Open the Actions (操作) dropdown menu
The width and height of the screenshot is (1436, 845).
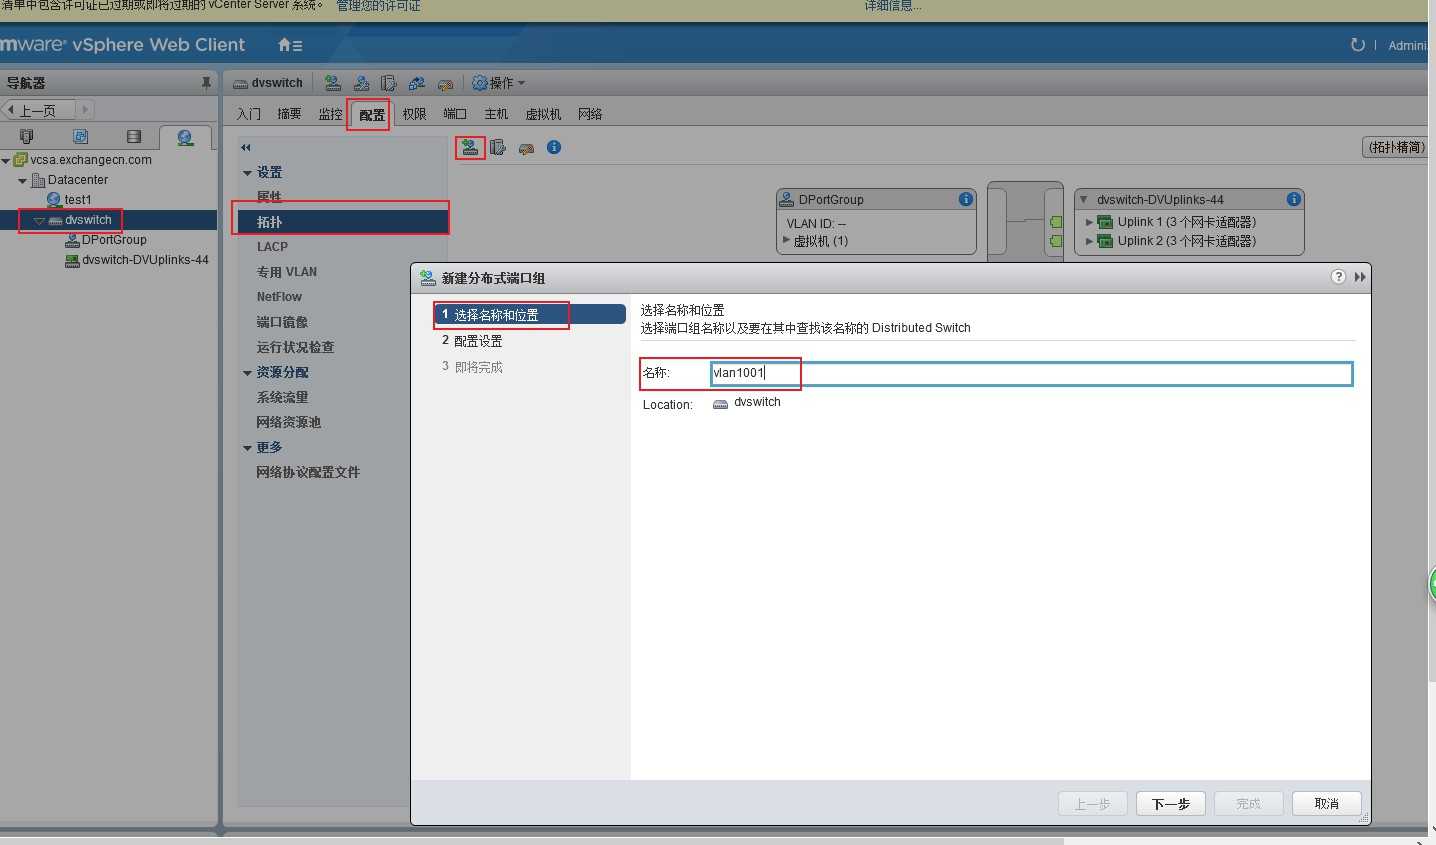[x=499, y=83]
